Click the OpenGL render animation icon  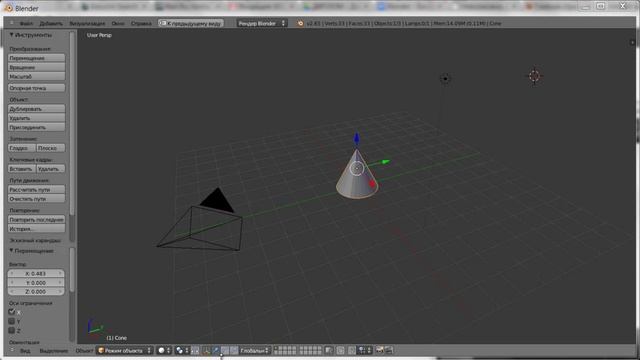click(389, 351)
